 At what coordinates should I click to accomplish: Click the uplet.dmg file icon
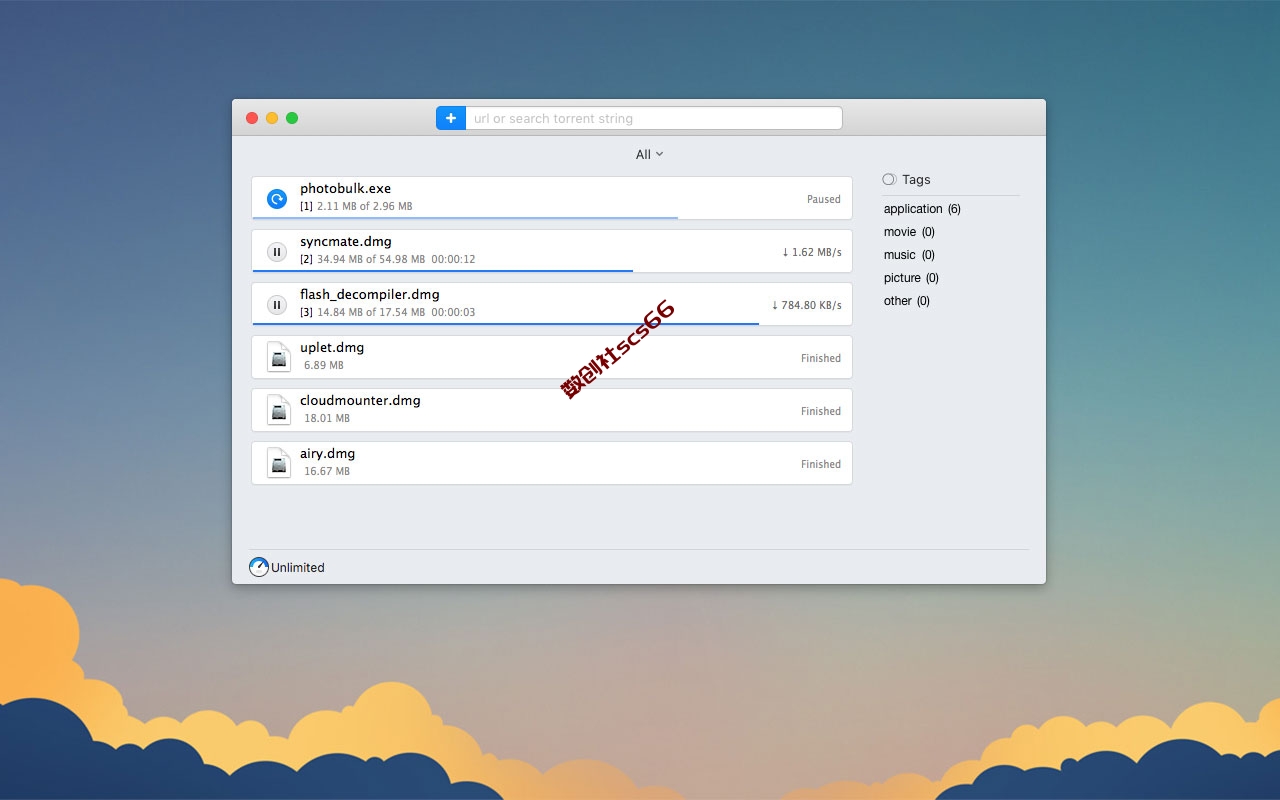[278, 357]
